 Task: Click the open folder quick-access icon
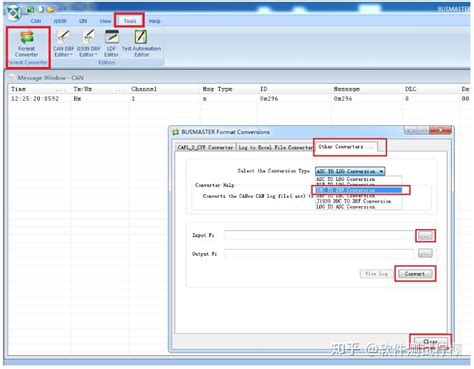(x=50, y=10)
